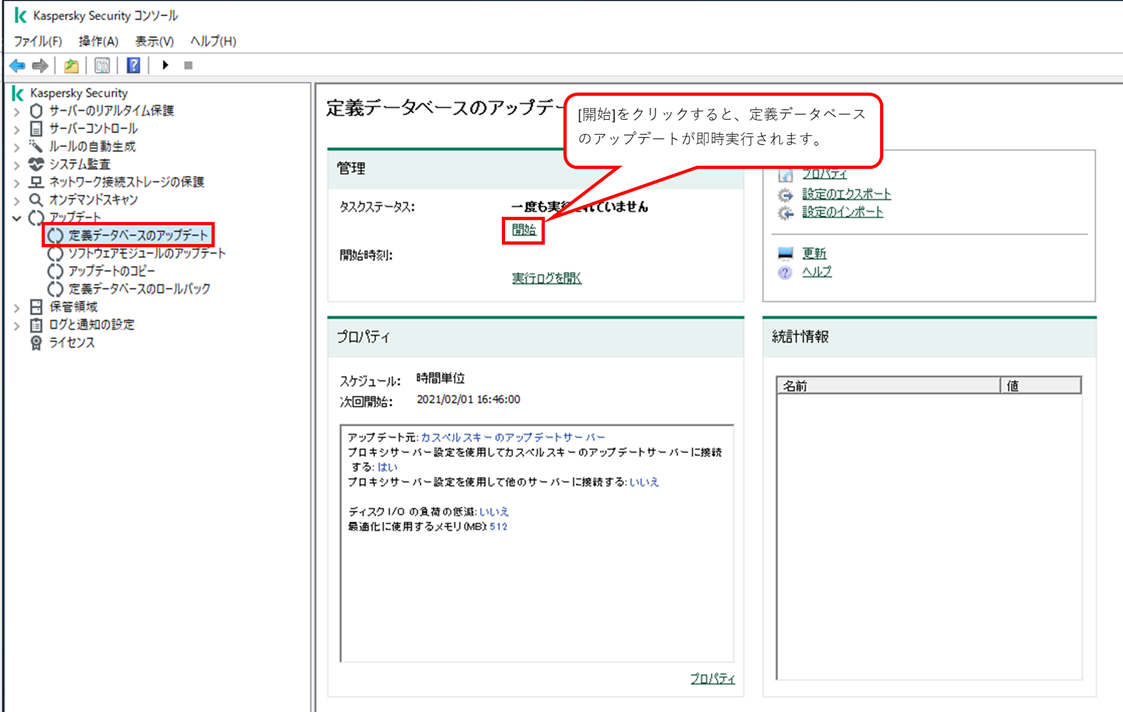Image resolution: width=1123 pixels, height=712 pixels.
Task: Click the 名前 column header in 統計情報
Action: click(888, 386)
